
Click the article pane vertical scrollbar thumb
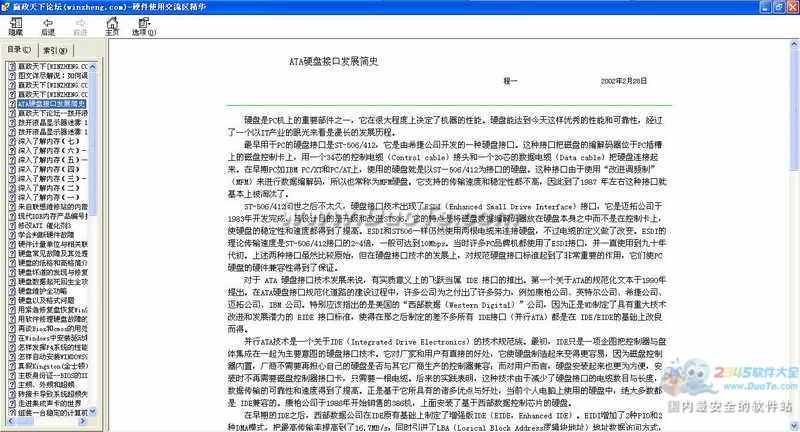tap(794, 110)
